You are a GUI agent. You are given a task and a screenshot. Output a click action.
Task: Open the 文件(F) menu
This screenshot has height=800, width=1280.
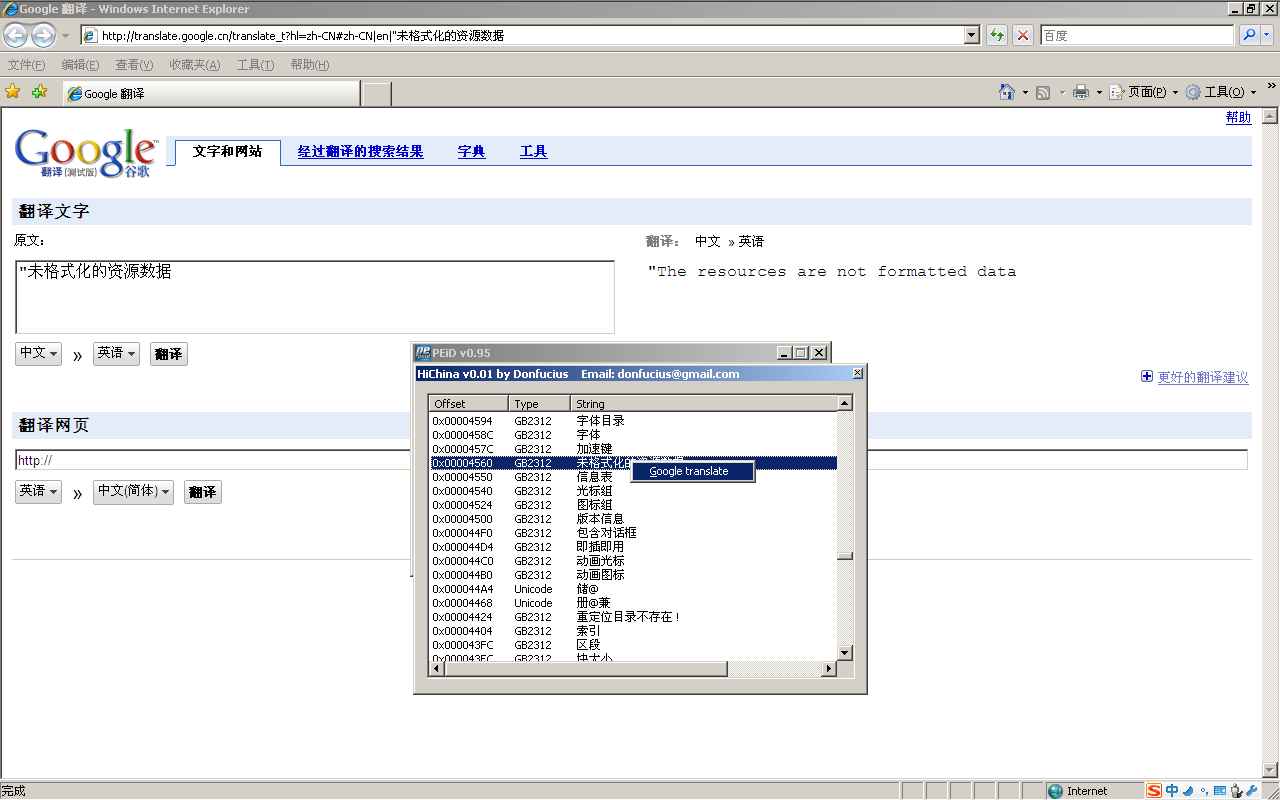[26, 65]
